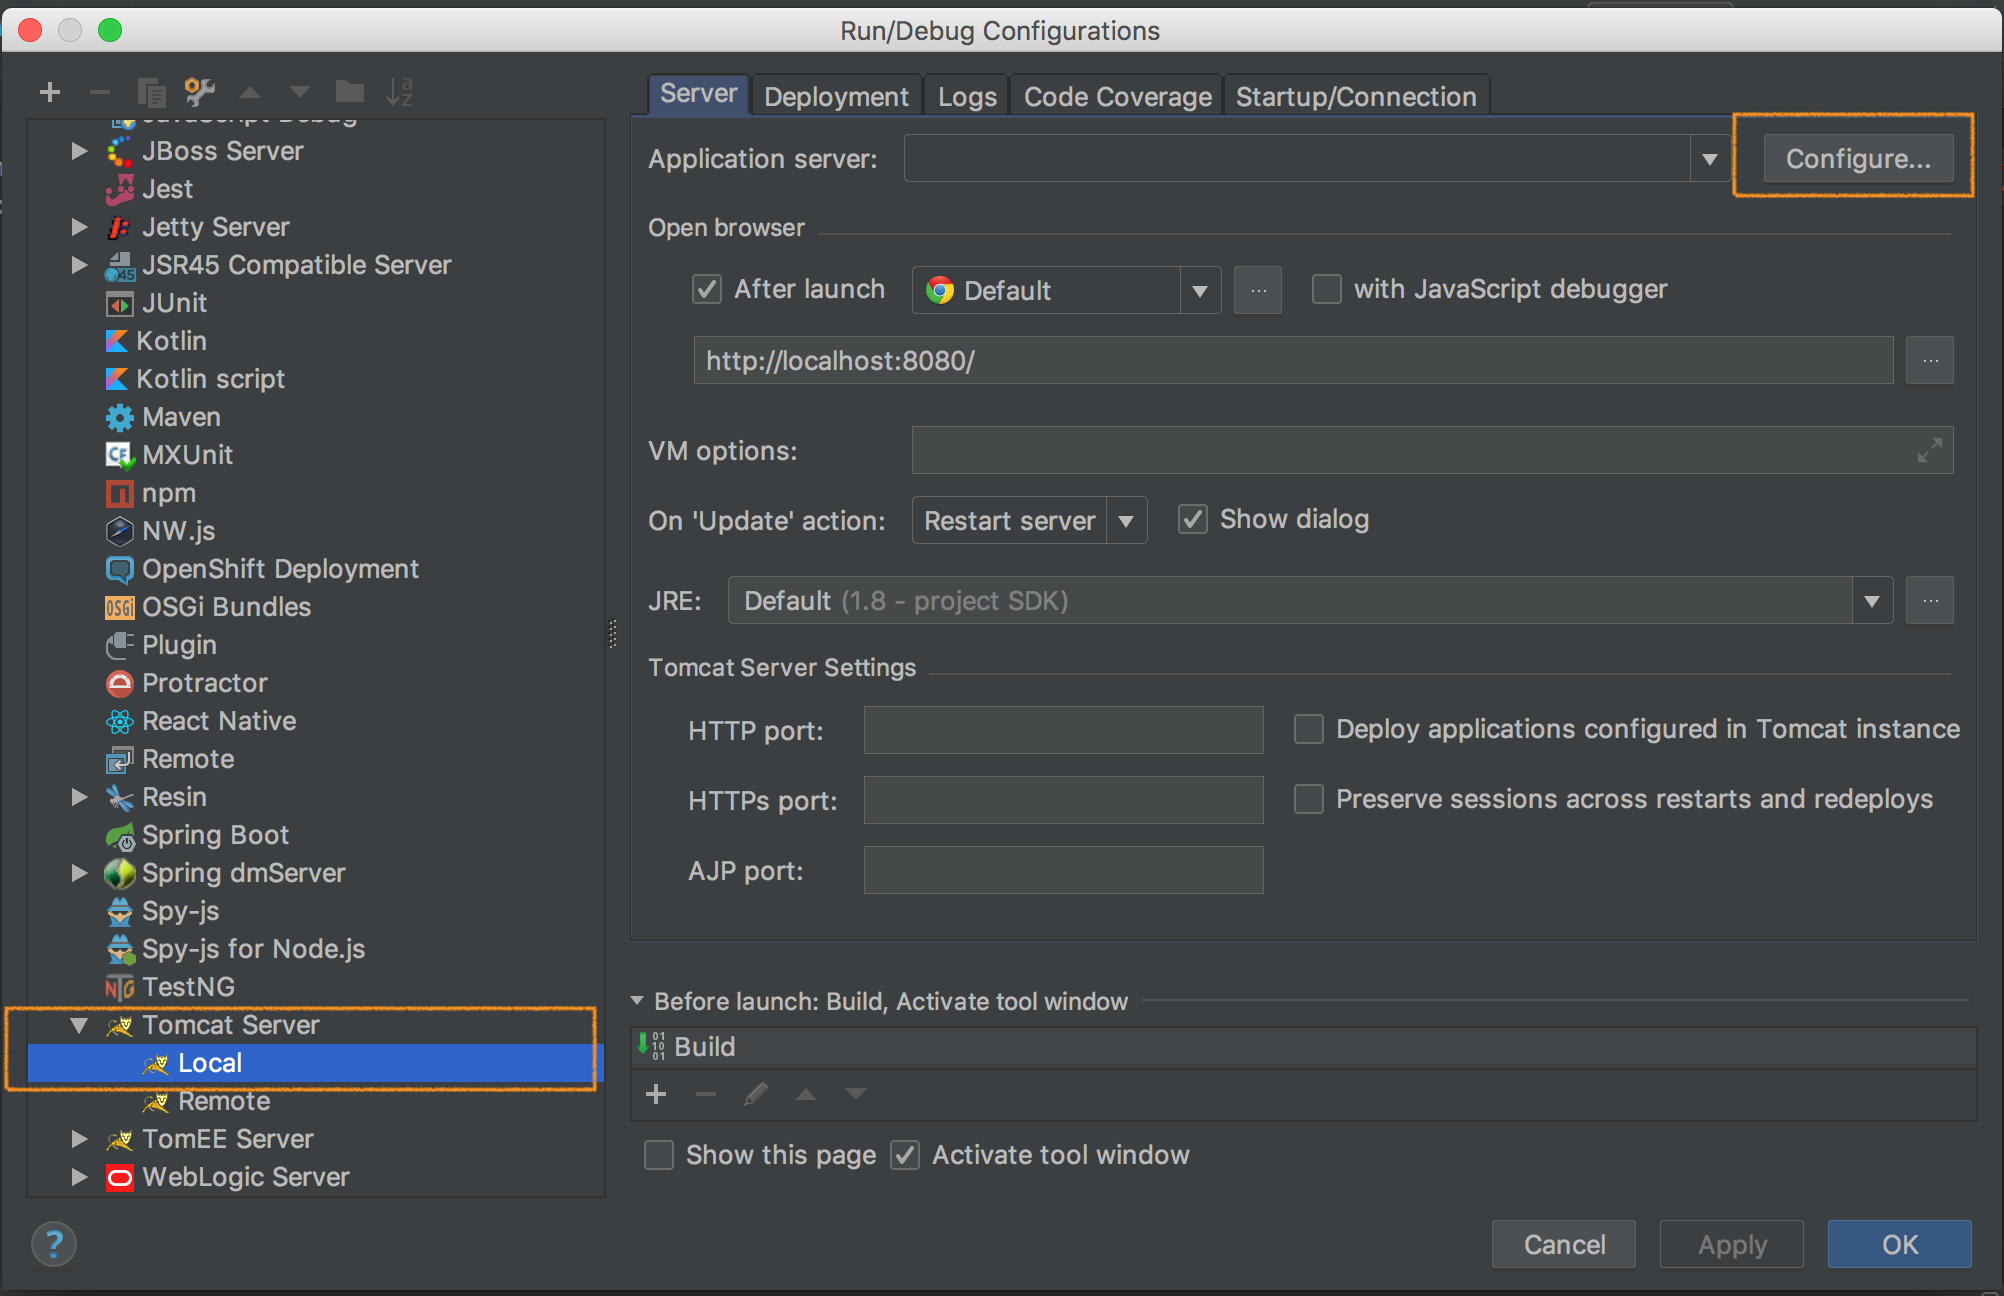Remove configuration with minus icon in toolbar
The image size is (2004, 1296).
click(x=99, y=93)
